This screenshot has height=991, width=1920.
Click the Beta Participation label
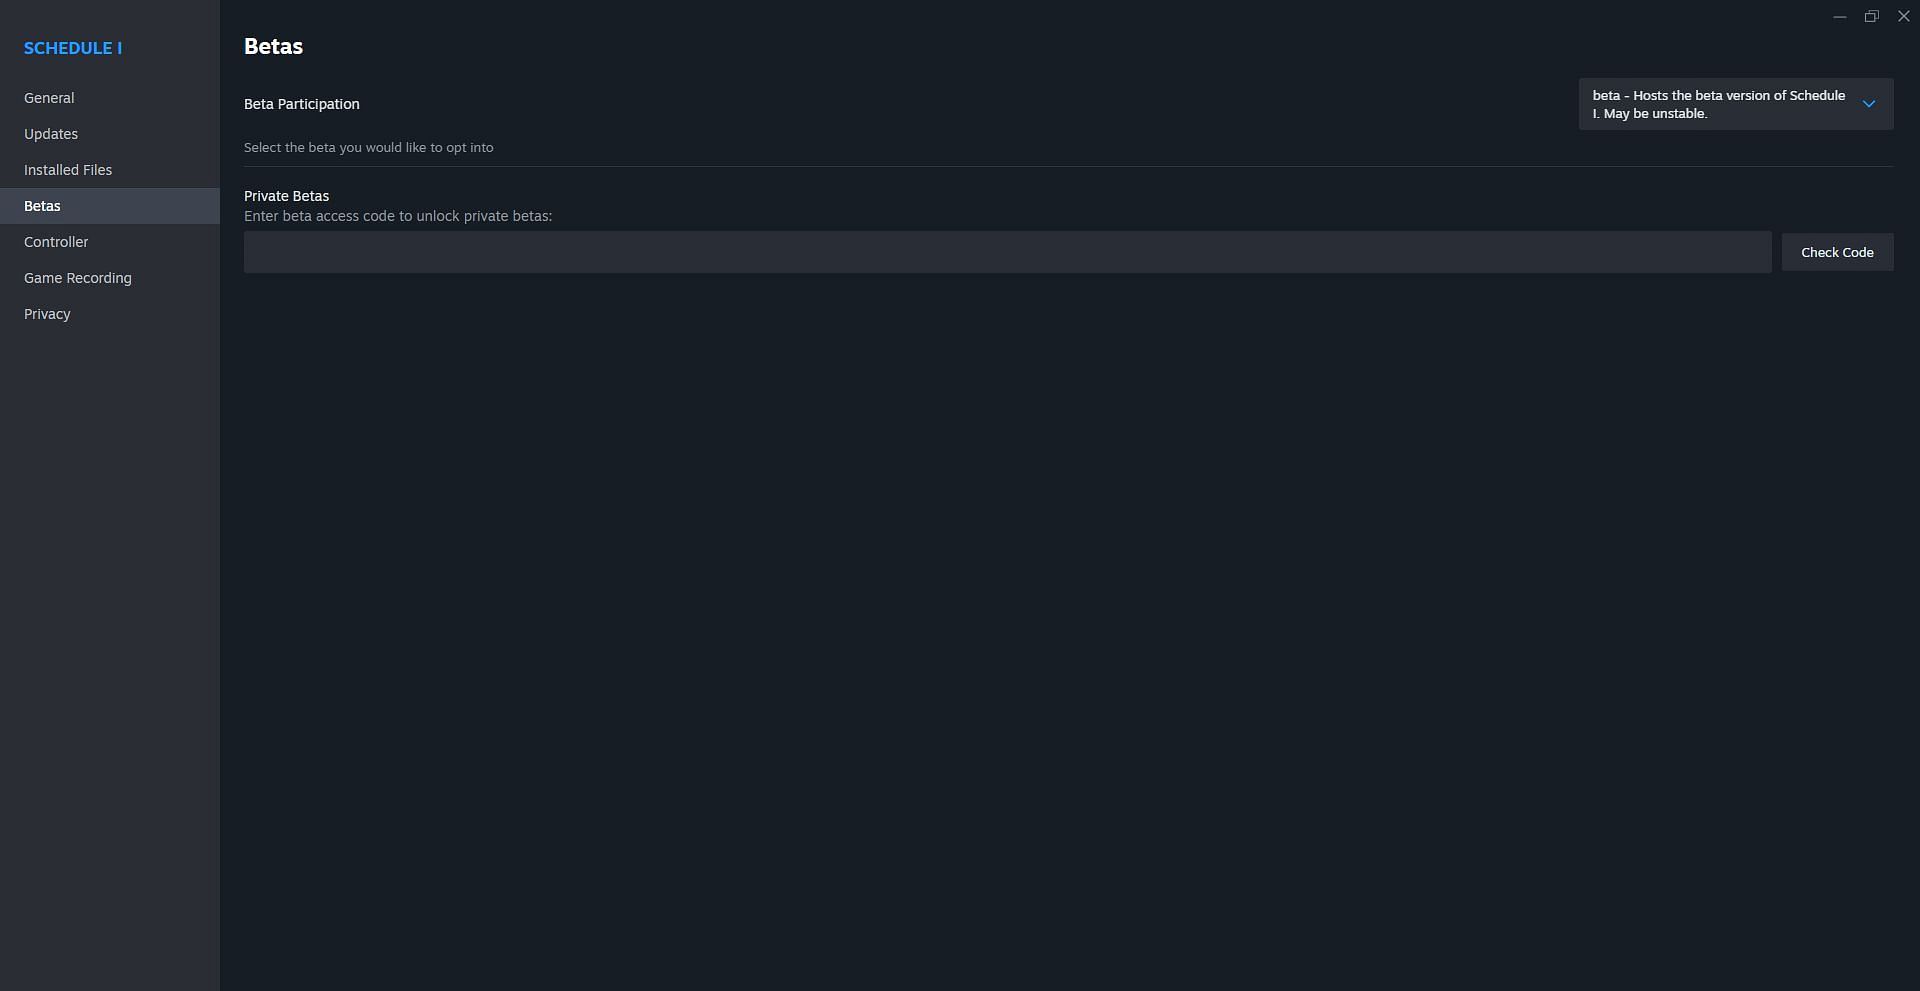302,104
